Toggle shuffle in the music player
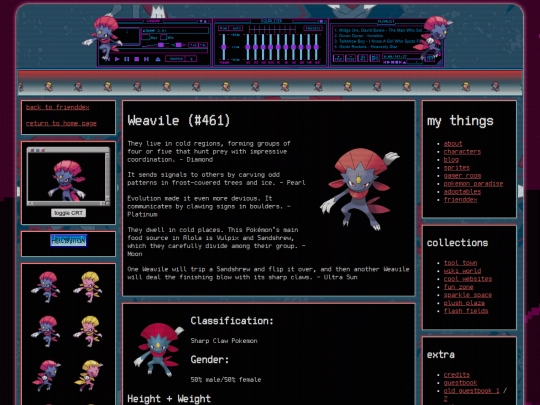540x405 pixels. click(176, 59)
